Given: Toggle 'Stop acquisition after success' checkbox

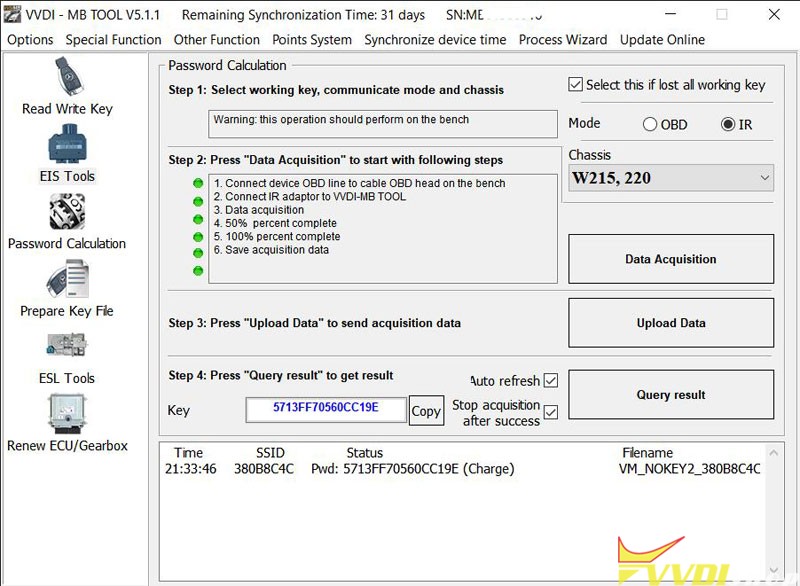Looking at the screenshot, I should pyautogui.click(x=551, y=412).
